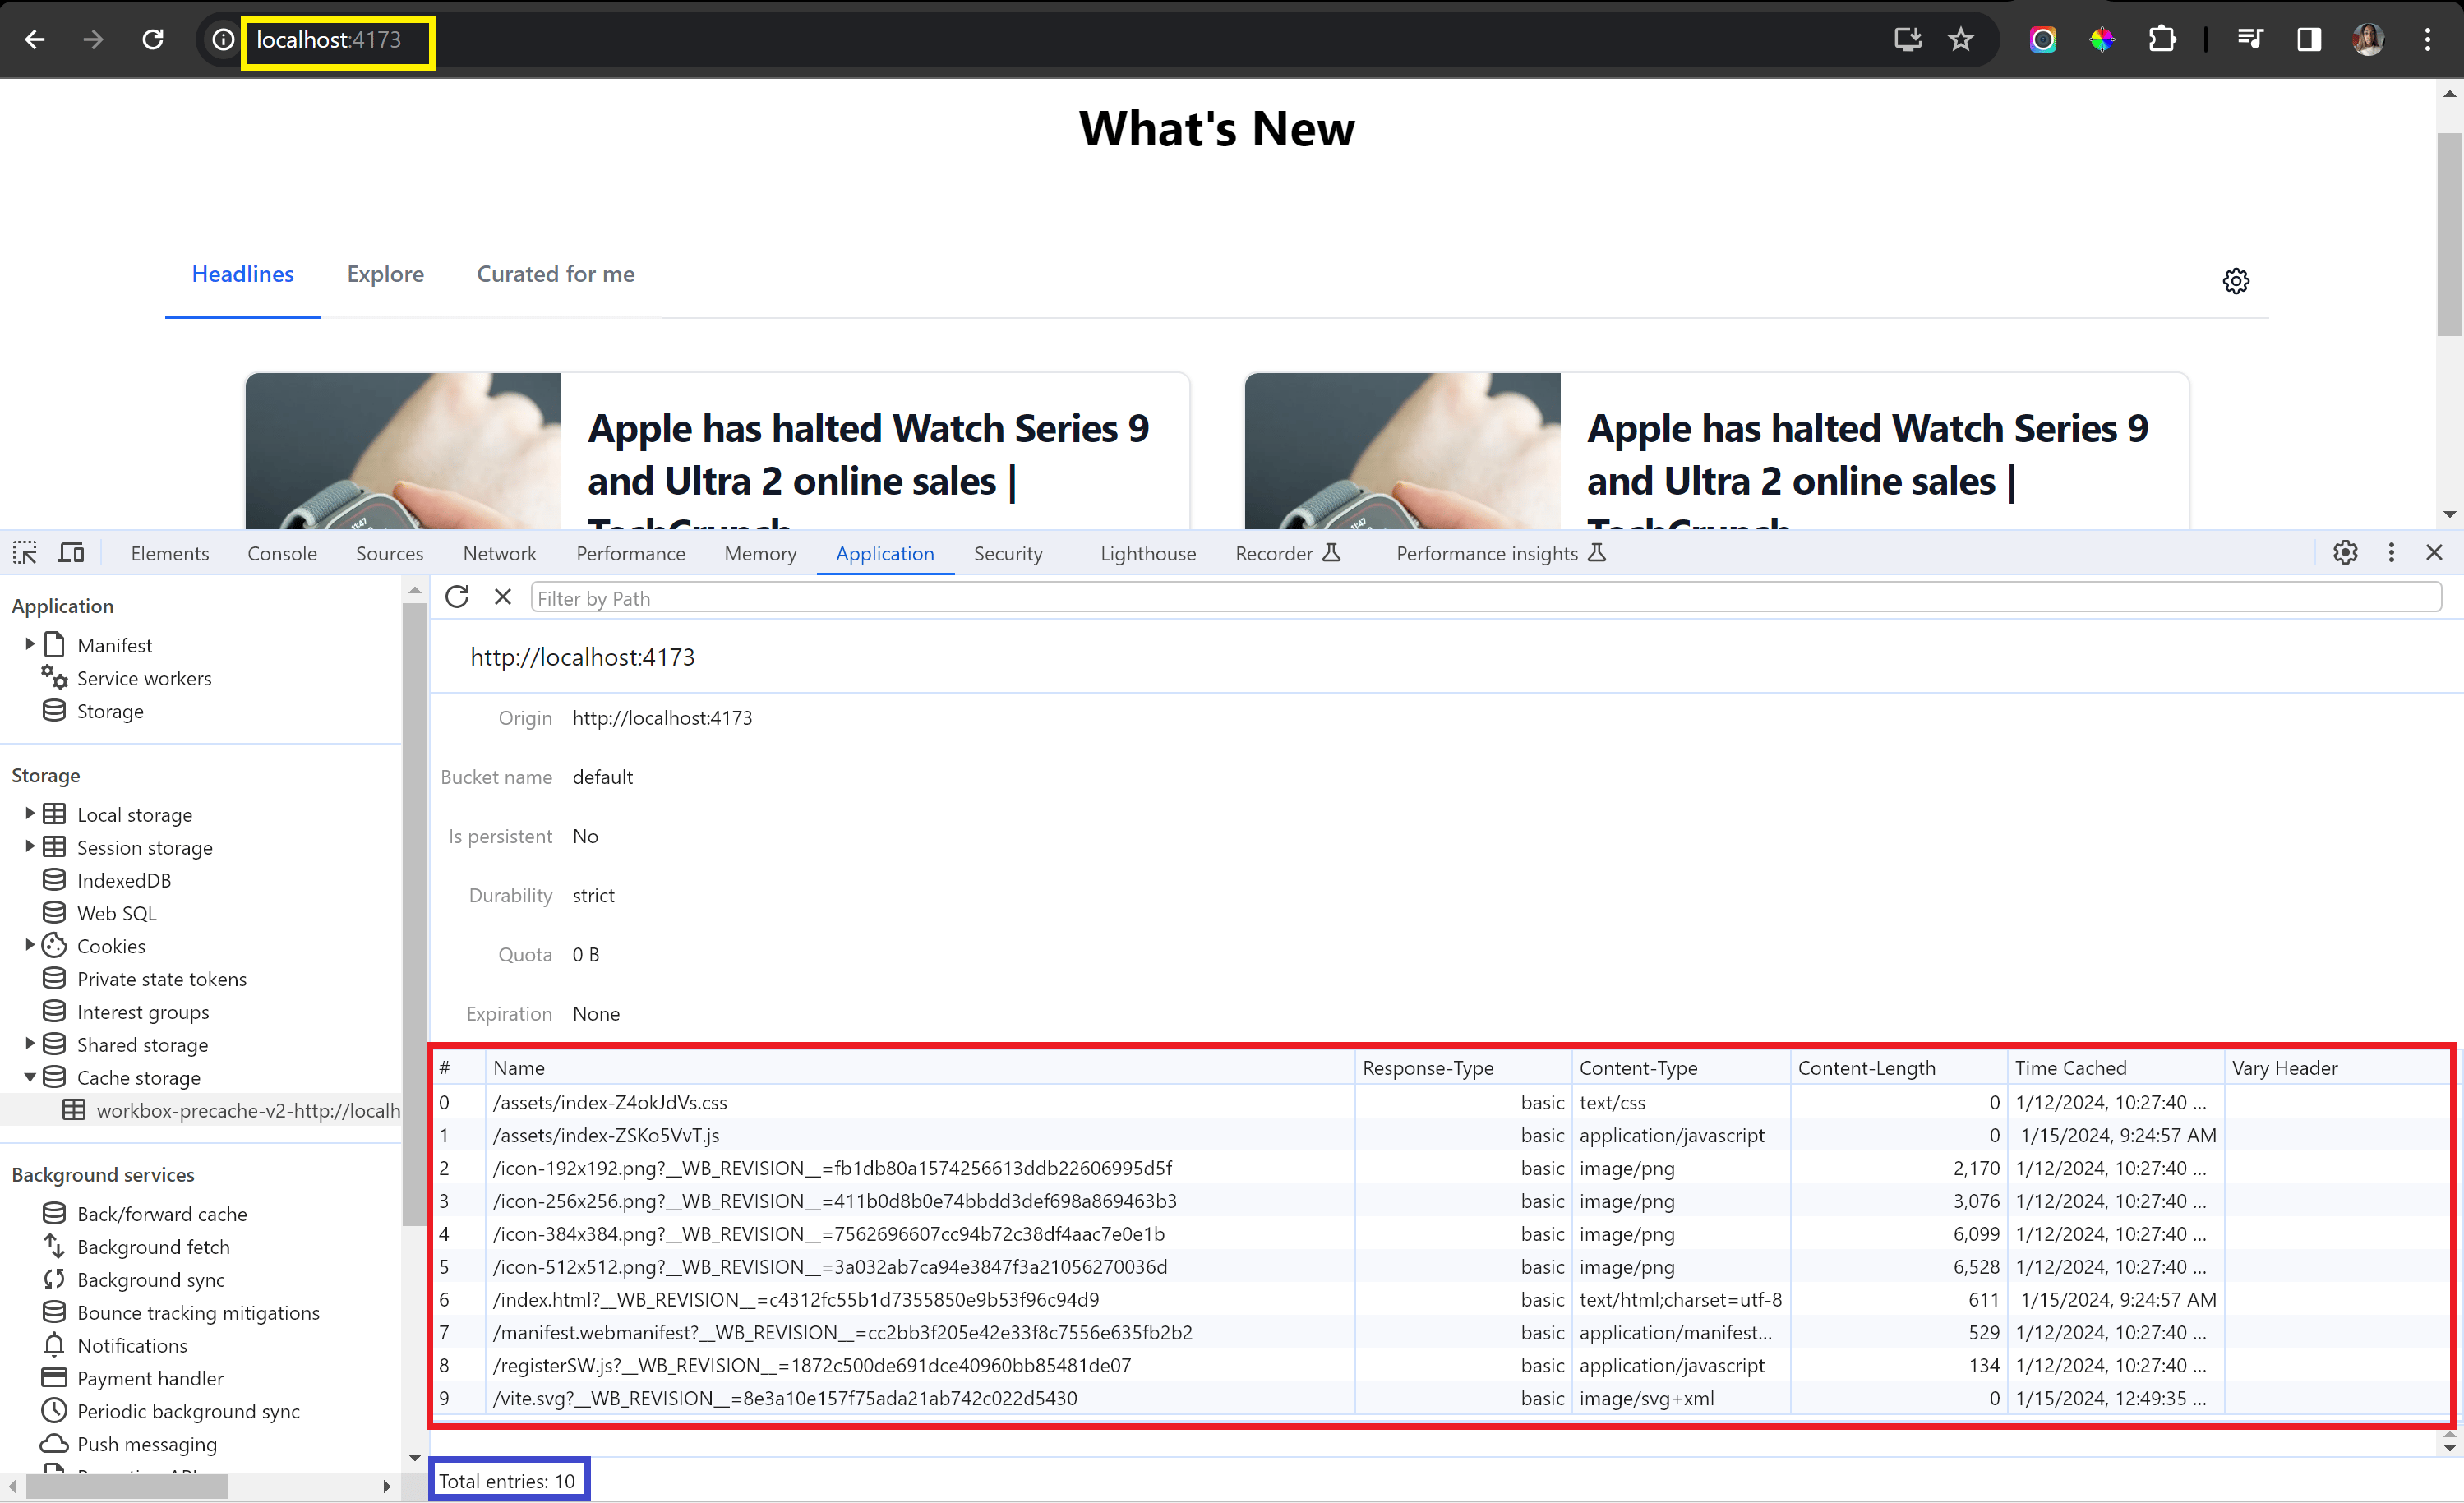The height and width of the screenshot is (1503, 2464).
Task: Click the install app icon in the address bar
Action: [1908, 40]
